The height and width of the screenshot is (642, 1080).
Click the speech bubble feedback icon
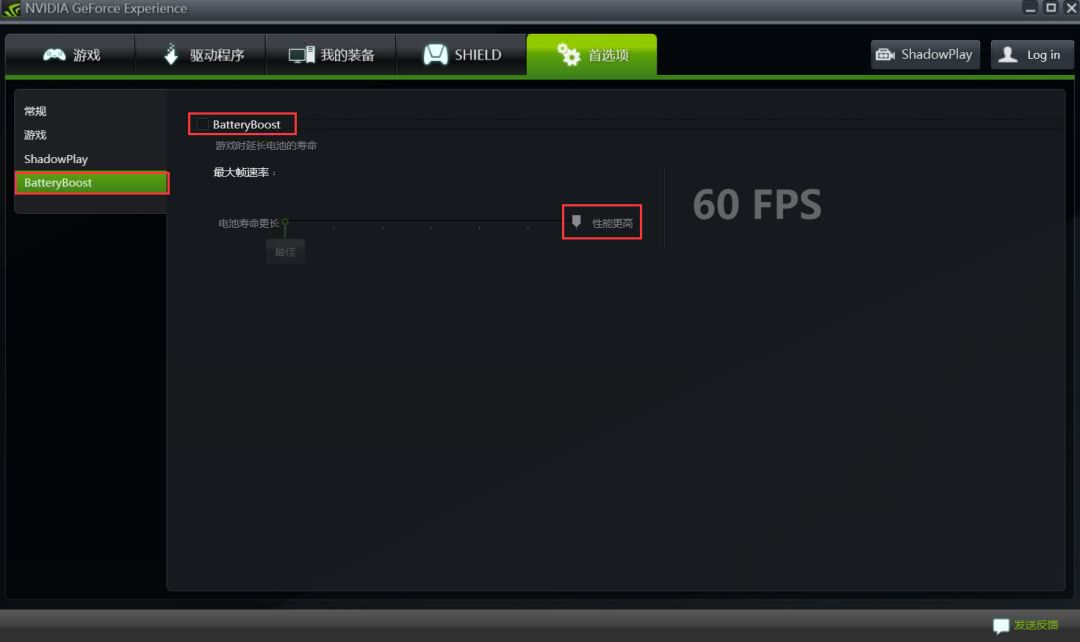pyautogui.click(x=1001, y=625)
